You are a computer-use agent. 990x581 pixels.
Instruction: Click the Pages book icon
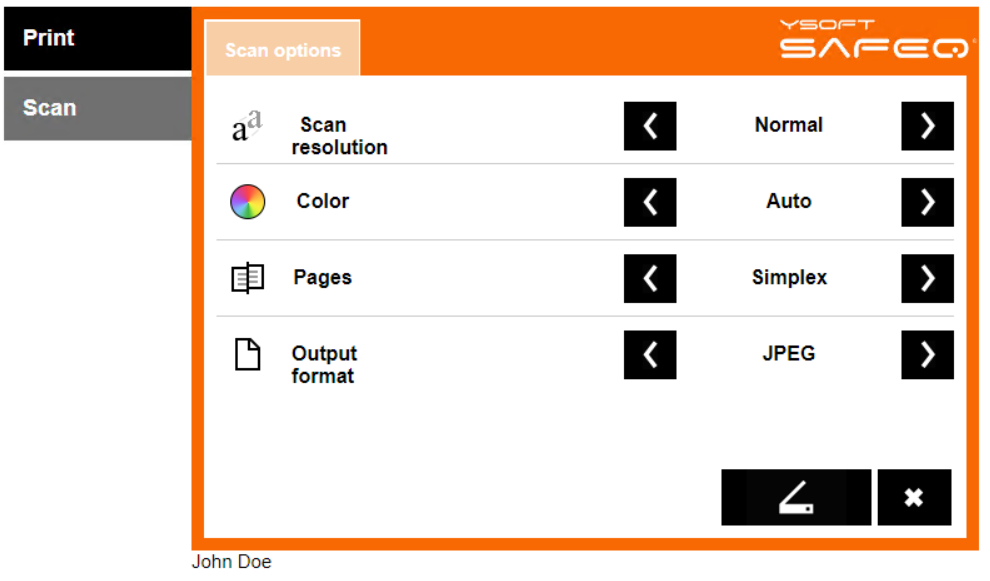tap(247, 278)
